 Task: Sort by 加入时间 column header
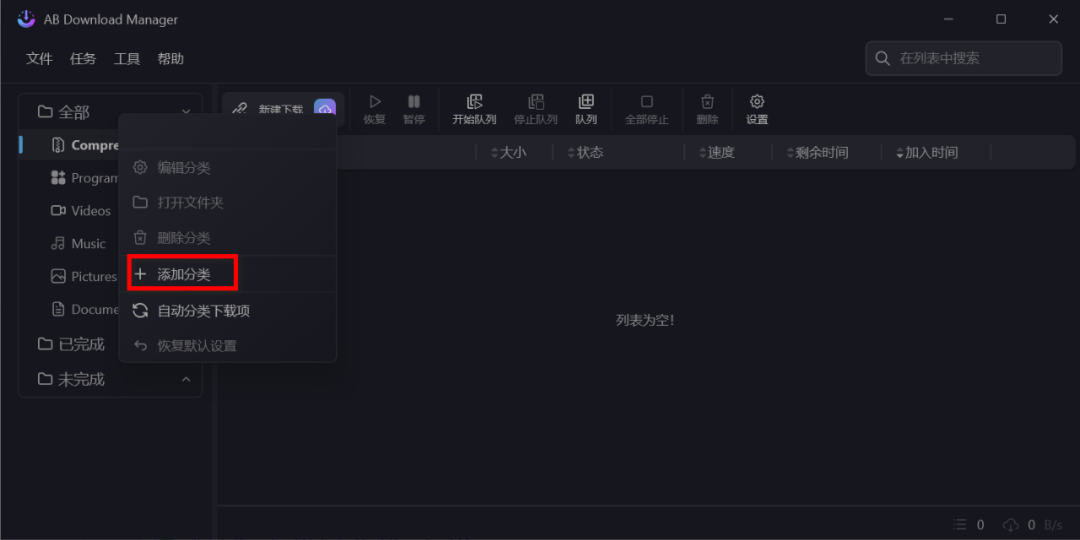(x=926, y=153)
